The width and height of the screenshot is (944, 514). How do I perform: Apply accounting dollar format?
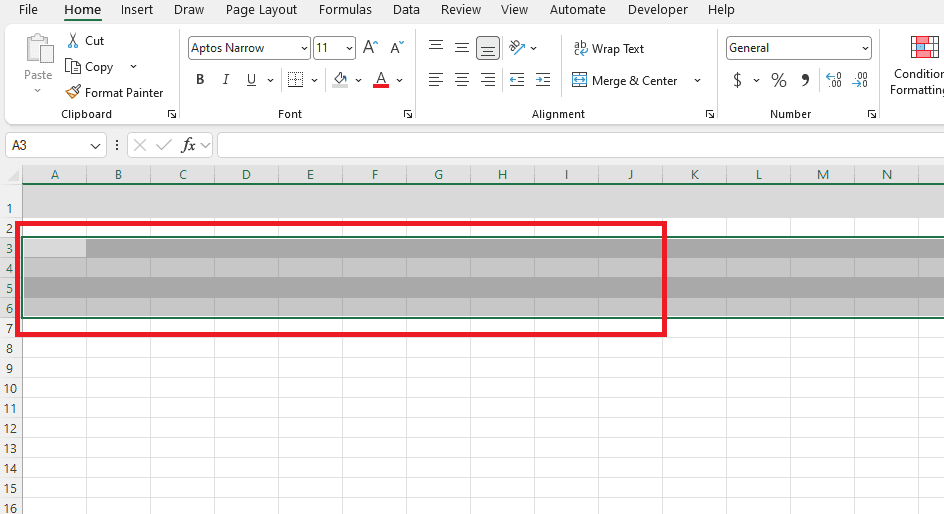[x=737, y=80]
